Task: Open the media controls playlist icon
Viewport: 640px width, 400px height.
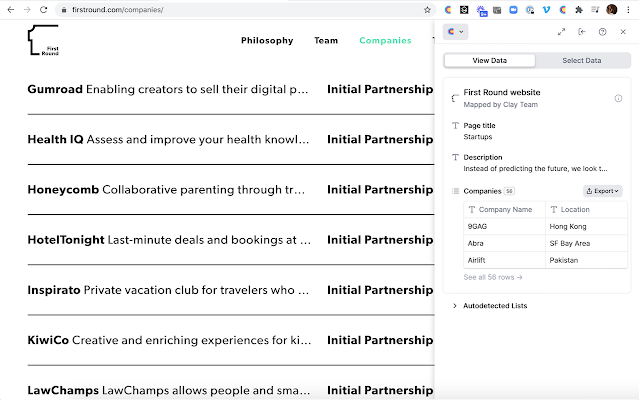Action: pos(595,10)
